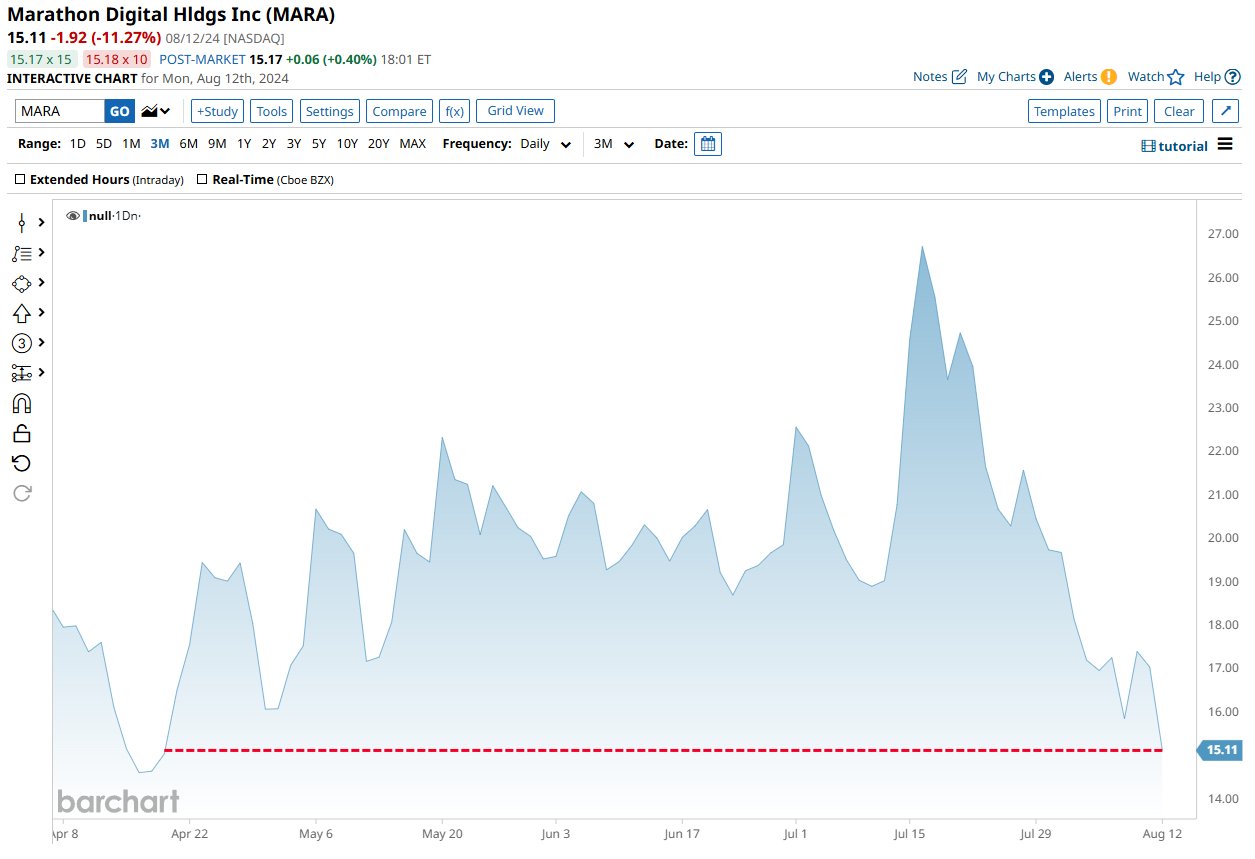
Task: Click the f(x) expressions button
Action: point(455,111)
